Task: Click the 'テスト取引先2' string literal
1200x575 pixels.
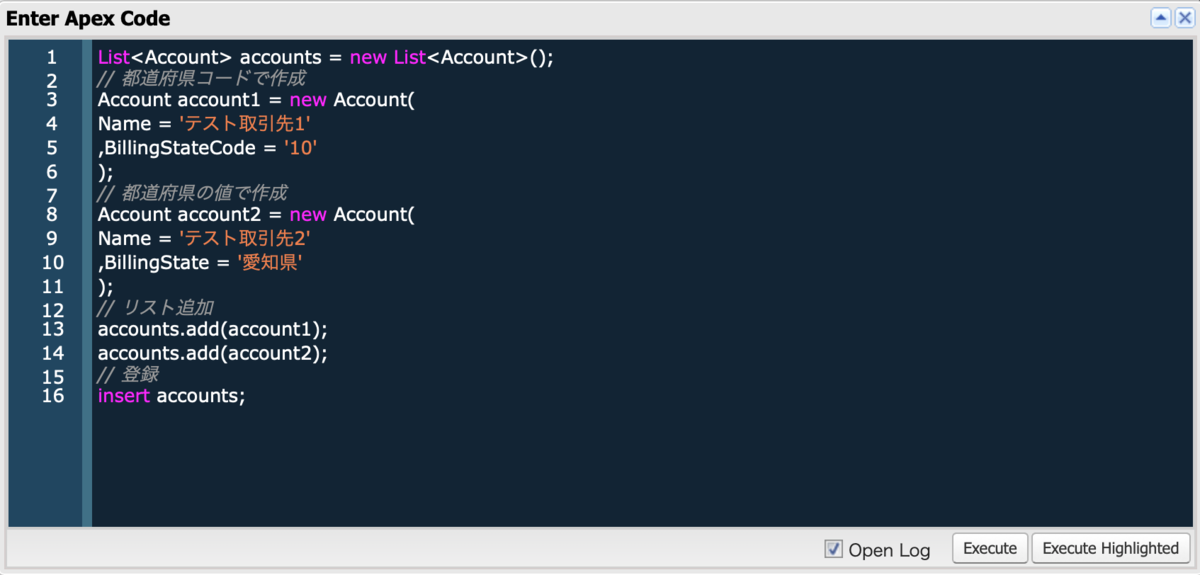Action: click(x=245, y=238)
